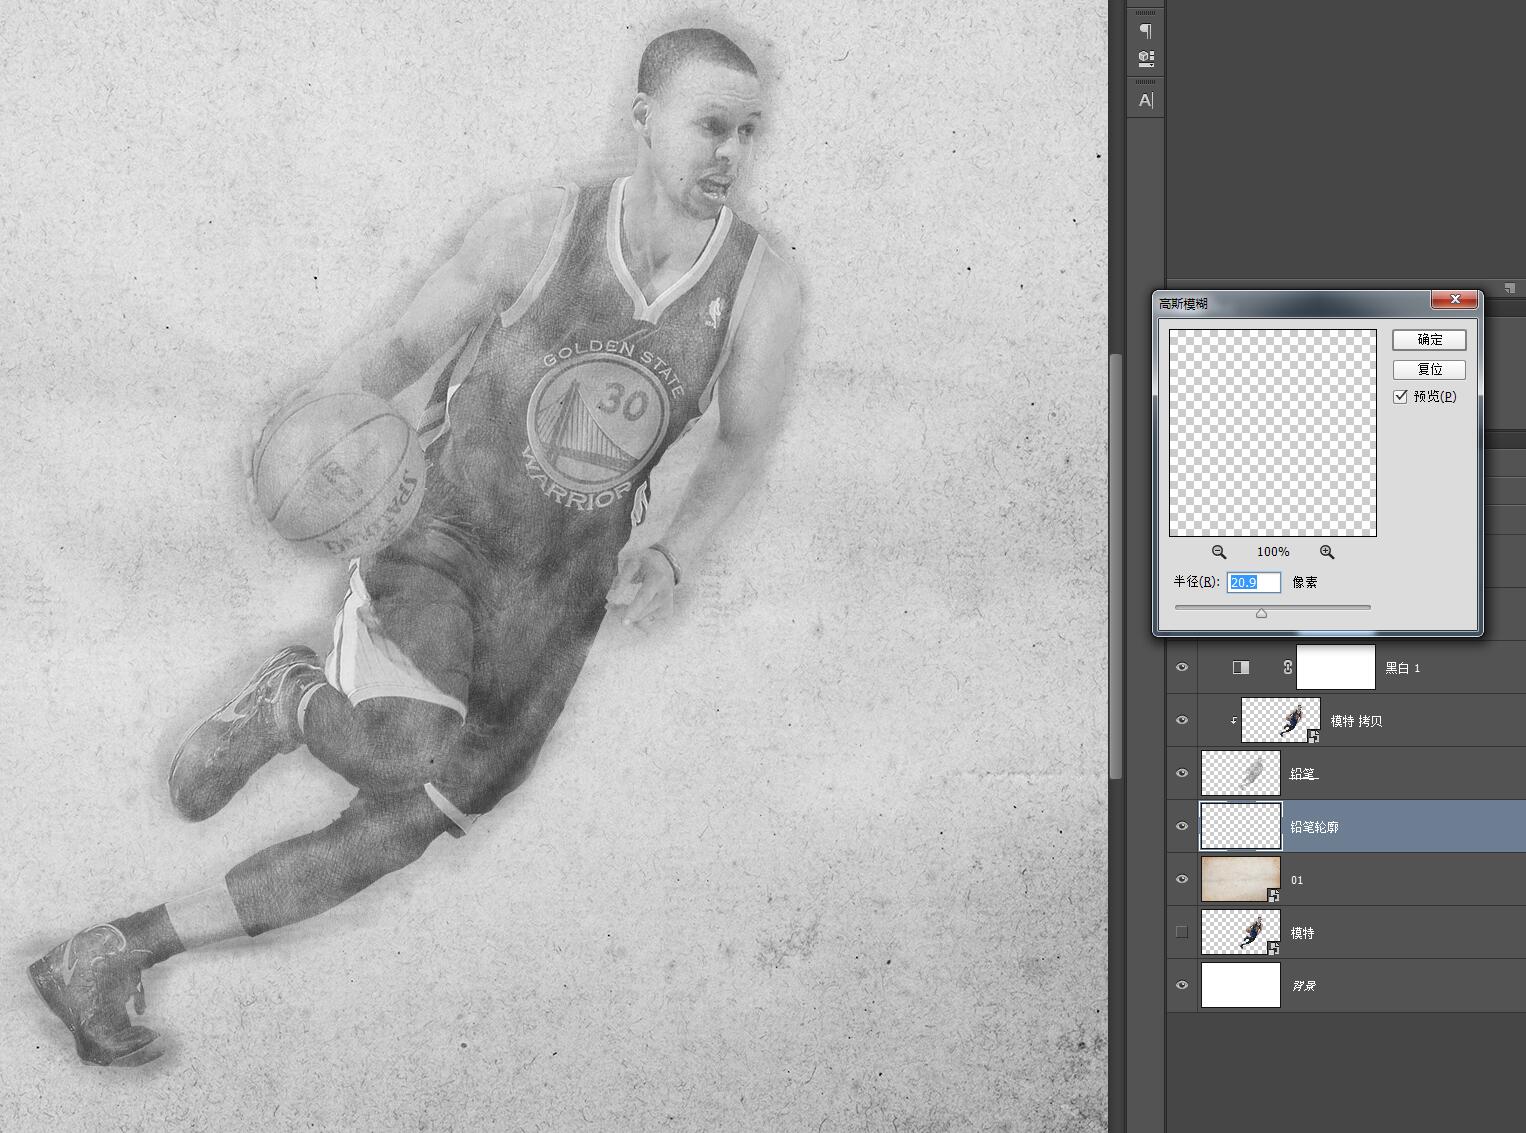This screenshot has height=1133, width=1526.
Task: Select the 01 layer thumbnail
Action: coord(1241,880)
